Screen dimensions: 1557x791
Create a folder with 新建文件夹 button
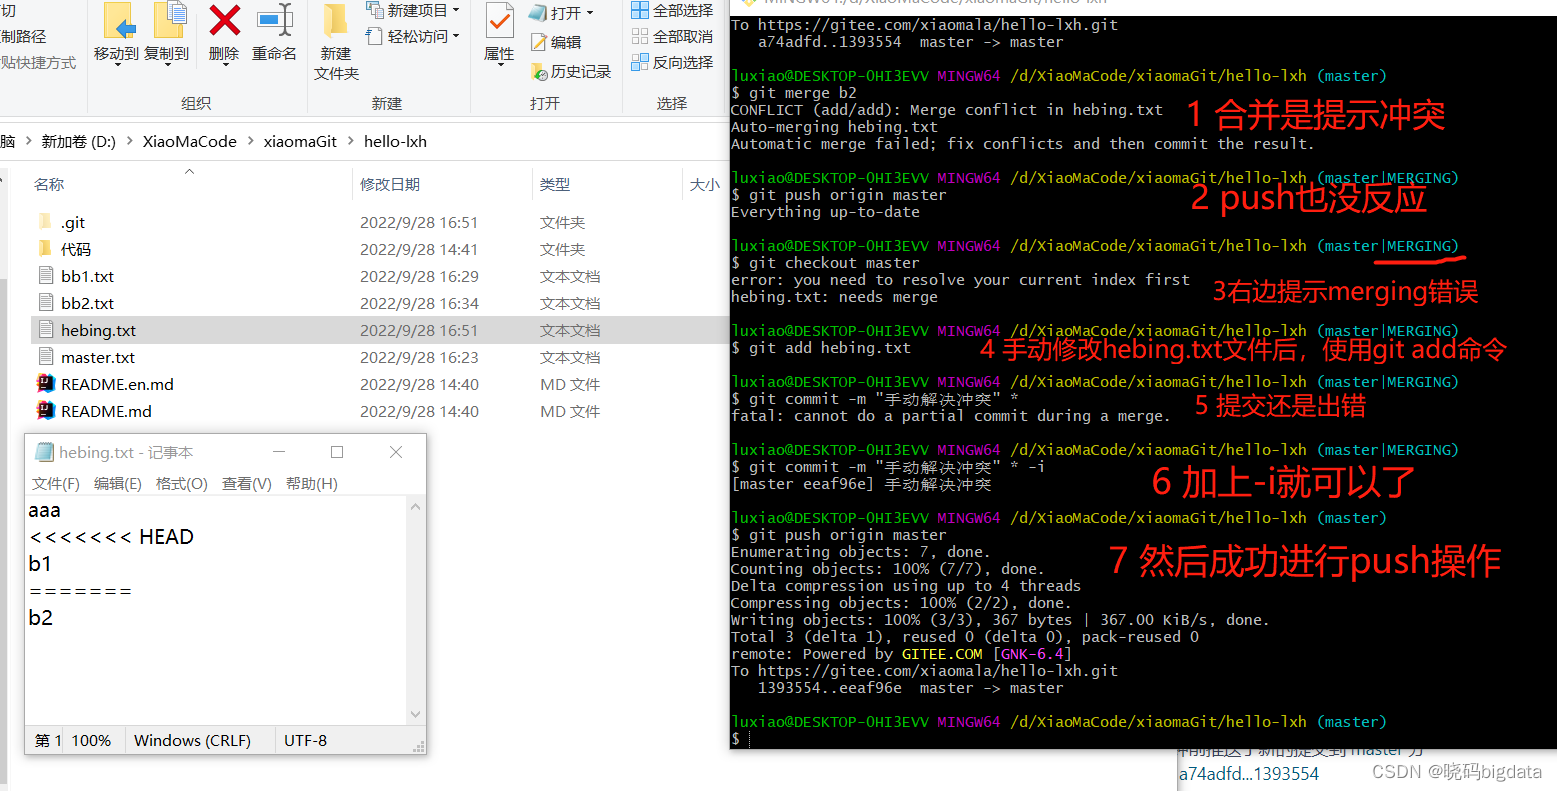tap(336, 41)
